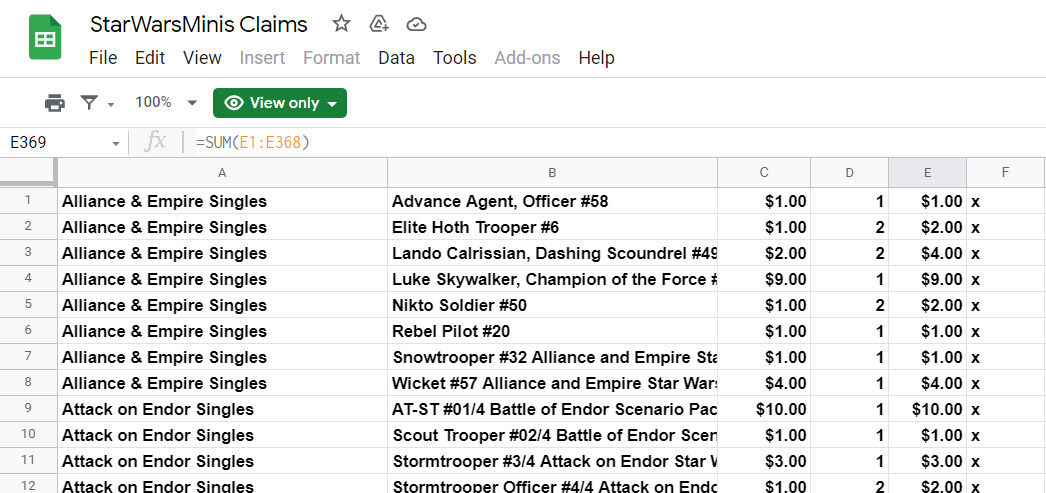Click cell 'Luke Skywalker, Champion of the Force'

coord(552,279)
